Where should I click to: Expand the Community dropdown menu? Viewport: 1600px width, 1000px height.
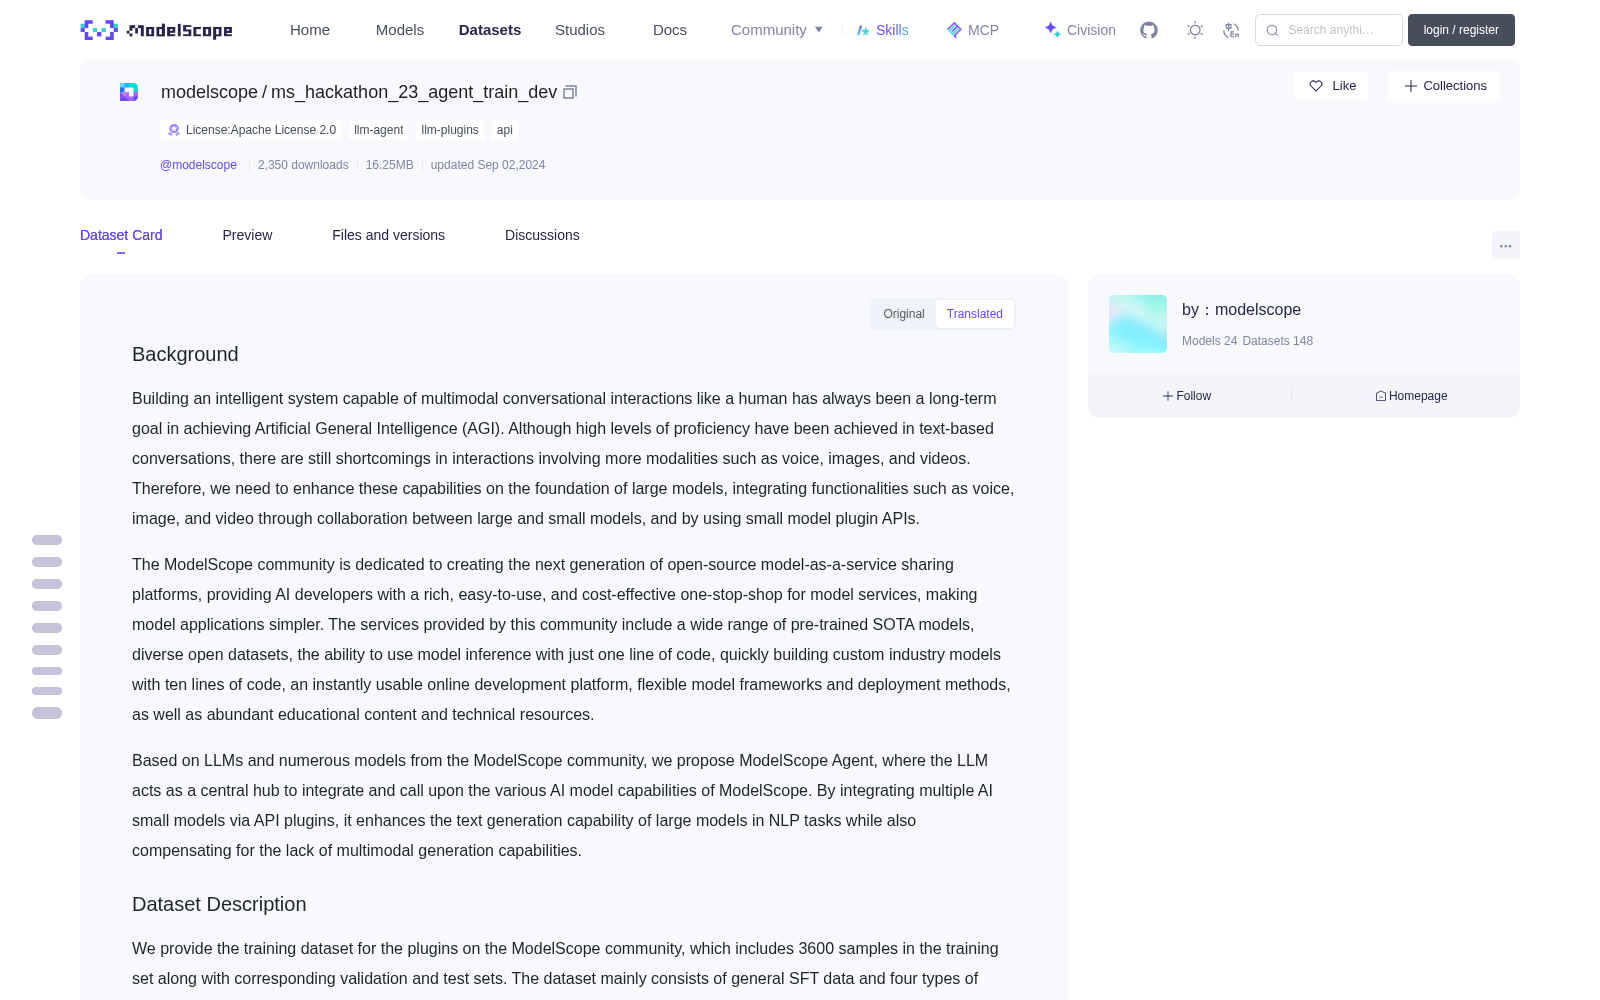click(x=777, y=30)
